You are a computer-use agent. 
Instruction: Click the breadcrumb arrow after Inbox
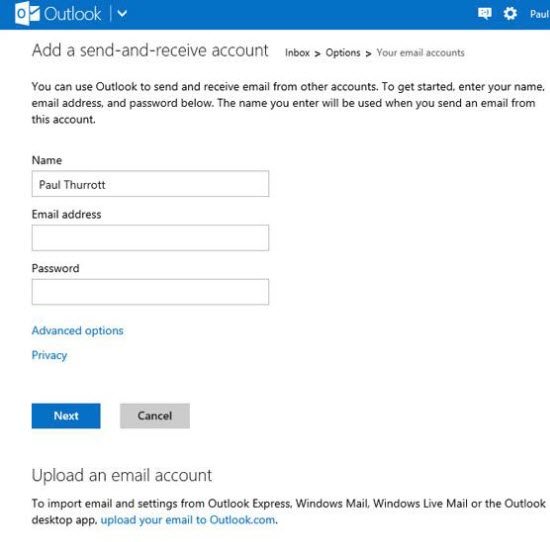point(317,54)
